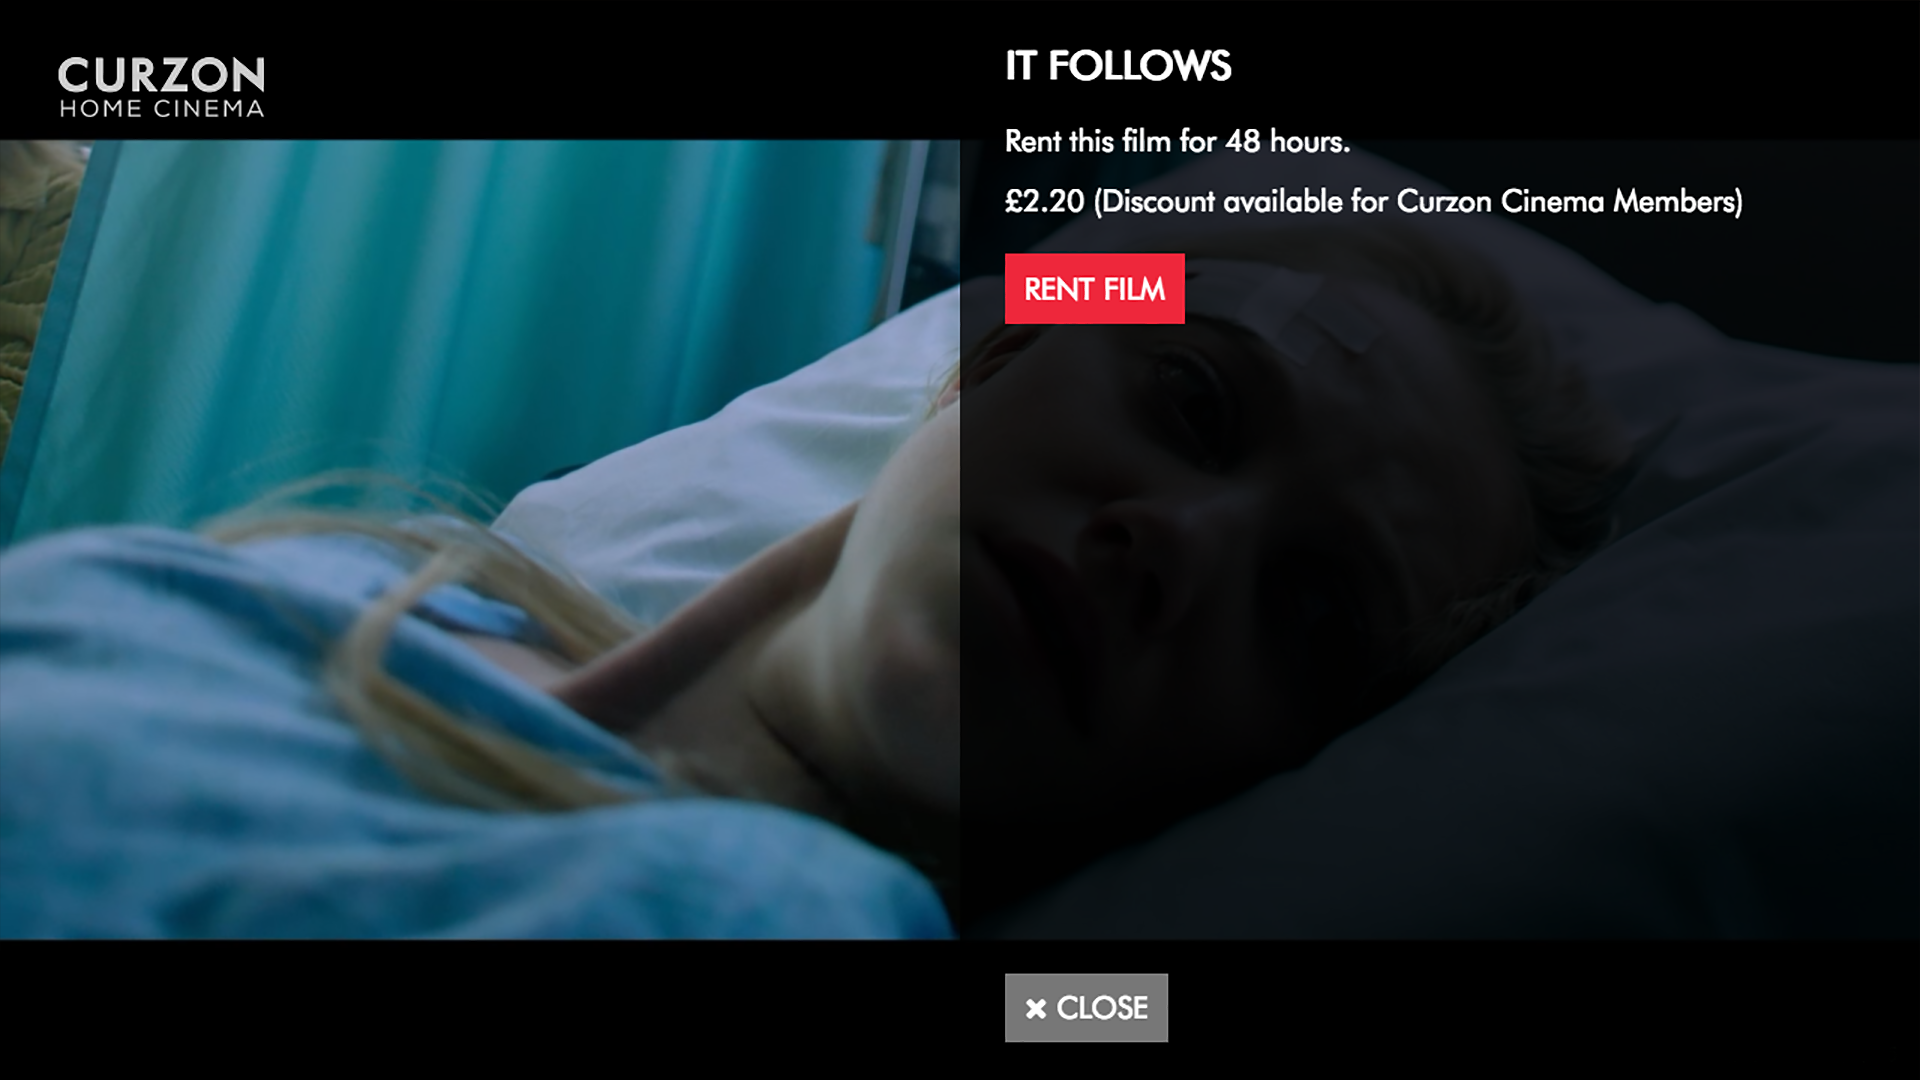This screenshot has width=1920, height=1080.
Task: Open the Curzon Home Cinema logo
Action: pos(161,87)
